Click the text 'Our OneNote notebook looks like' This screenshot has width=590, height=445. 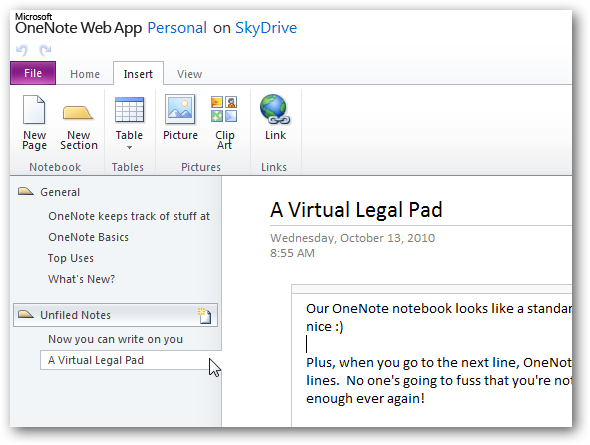[410, 308]
